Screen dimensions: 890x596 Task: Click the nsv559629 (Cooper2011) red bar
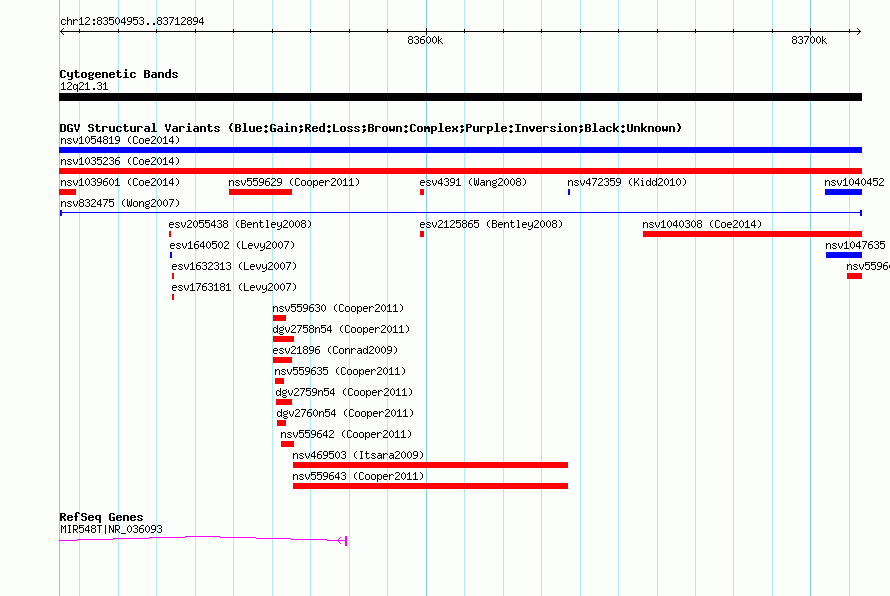(261, 192)
